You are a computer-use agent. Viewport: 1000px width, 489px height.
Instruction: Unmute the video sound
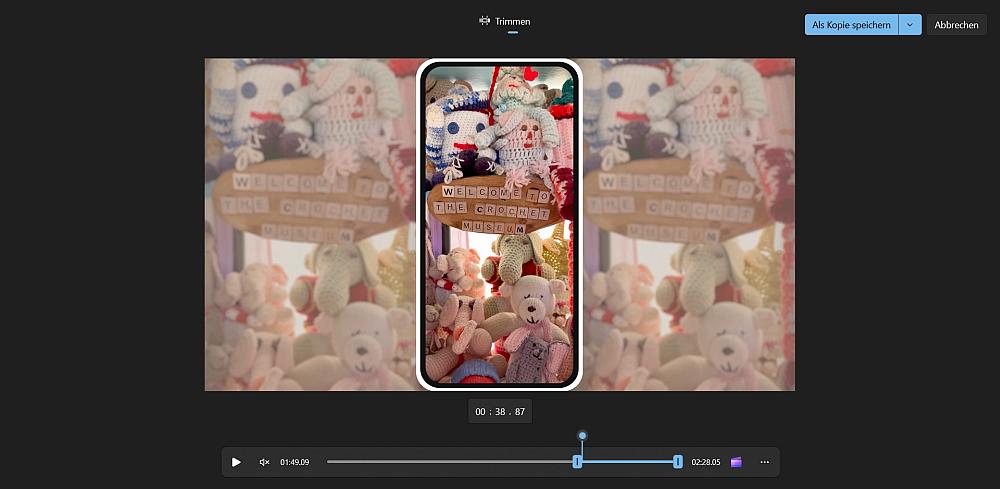click(265, 462)
